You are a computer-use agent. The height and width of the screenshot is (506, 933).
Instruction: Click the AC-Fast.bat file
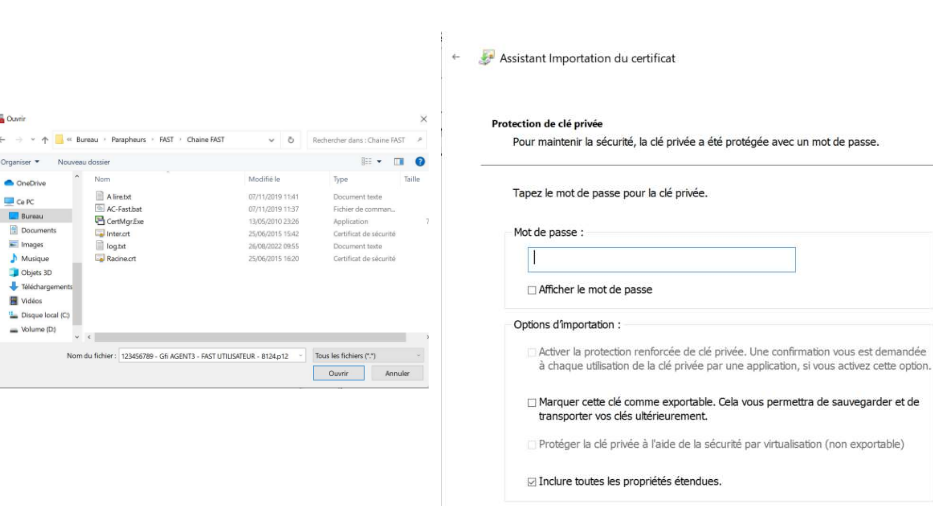124,209
